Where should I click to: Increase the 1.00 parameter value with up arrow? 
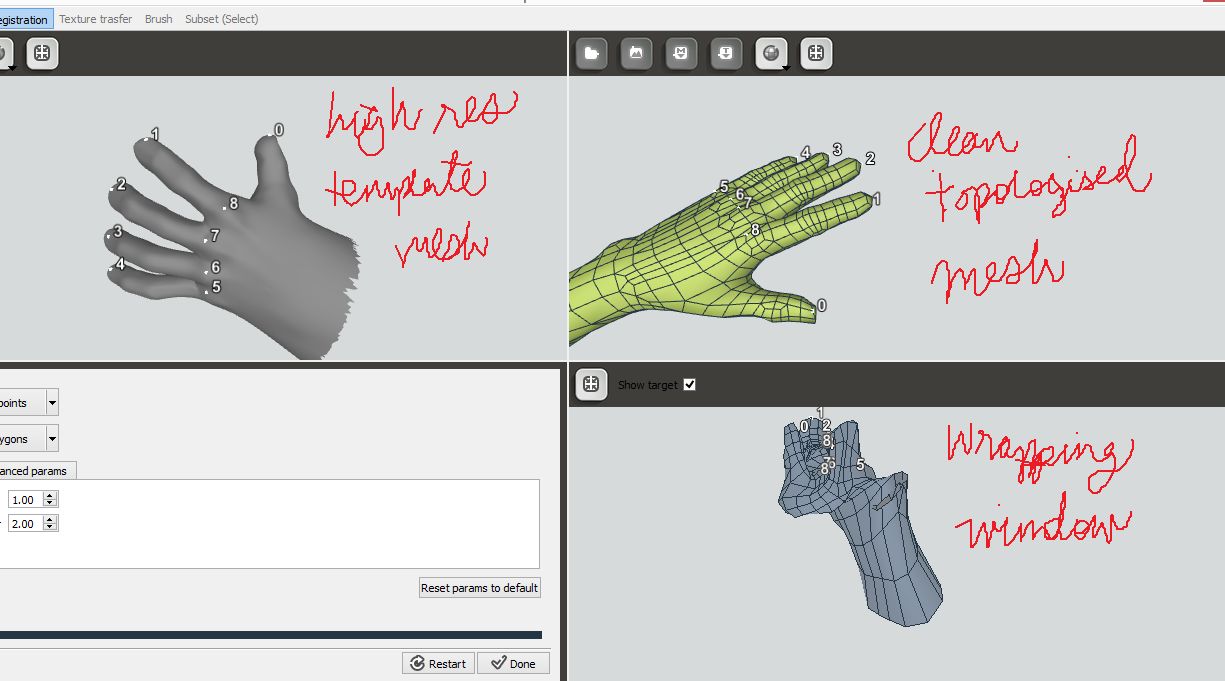point(51,495)
